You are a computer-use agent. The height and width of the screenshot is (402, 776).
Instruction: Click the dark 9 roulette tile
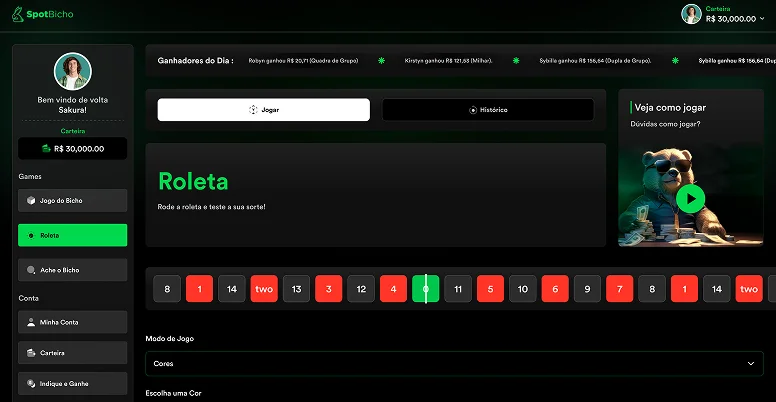click(587, 289)
